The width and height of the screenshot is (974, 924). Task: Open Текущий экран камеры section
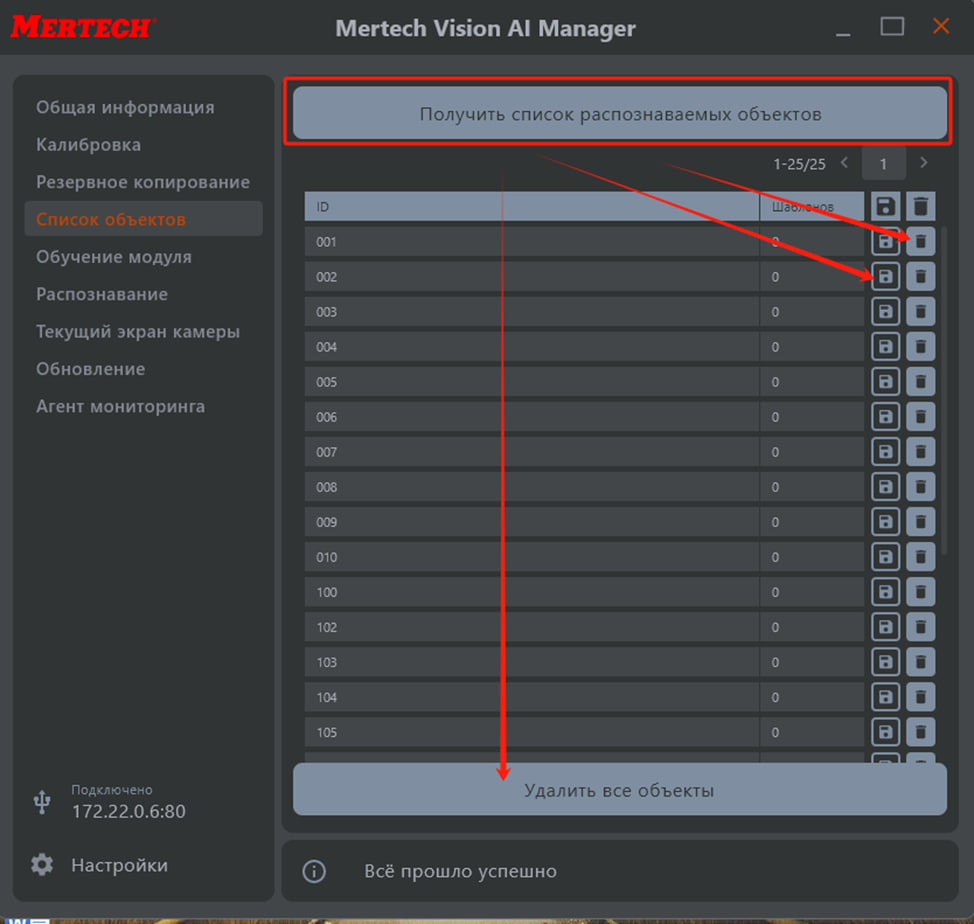point(138,332)
